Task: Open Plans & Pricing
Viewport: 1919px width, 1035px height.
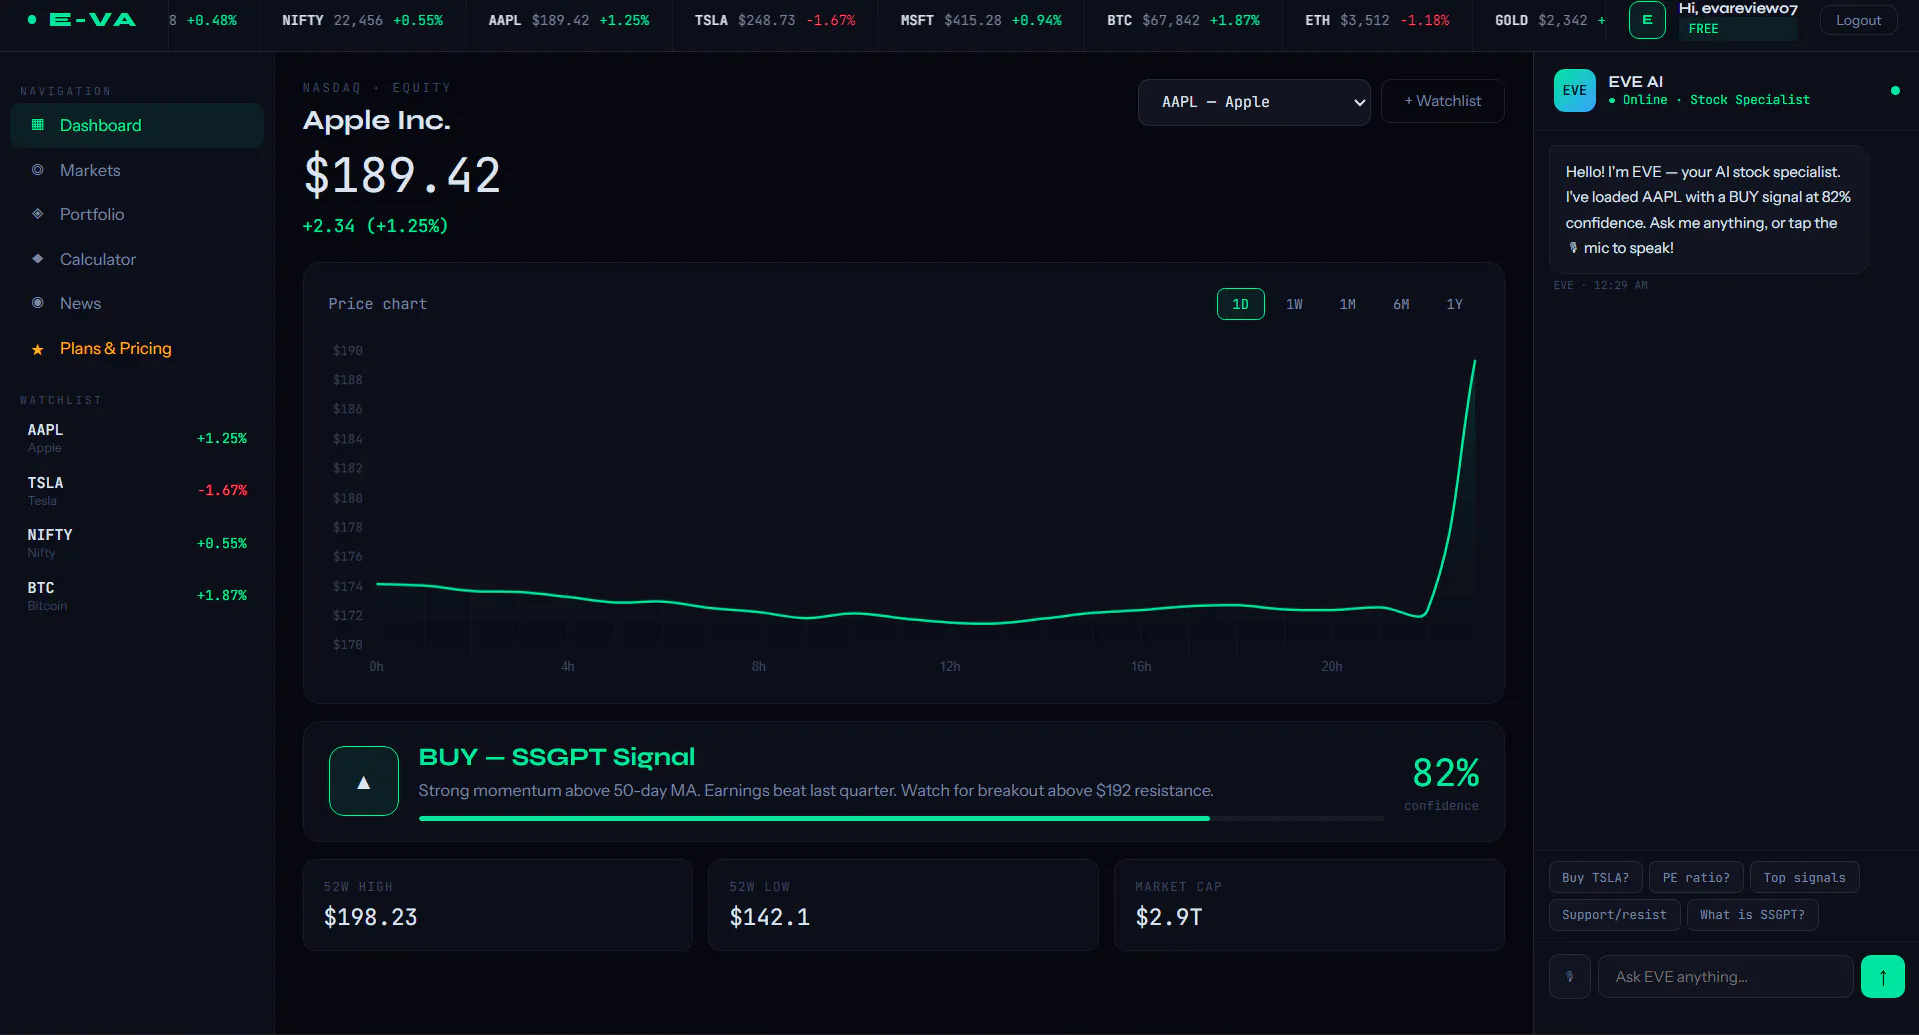Action: pyautogui.click(x=137, y=348)
